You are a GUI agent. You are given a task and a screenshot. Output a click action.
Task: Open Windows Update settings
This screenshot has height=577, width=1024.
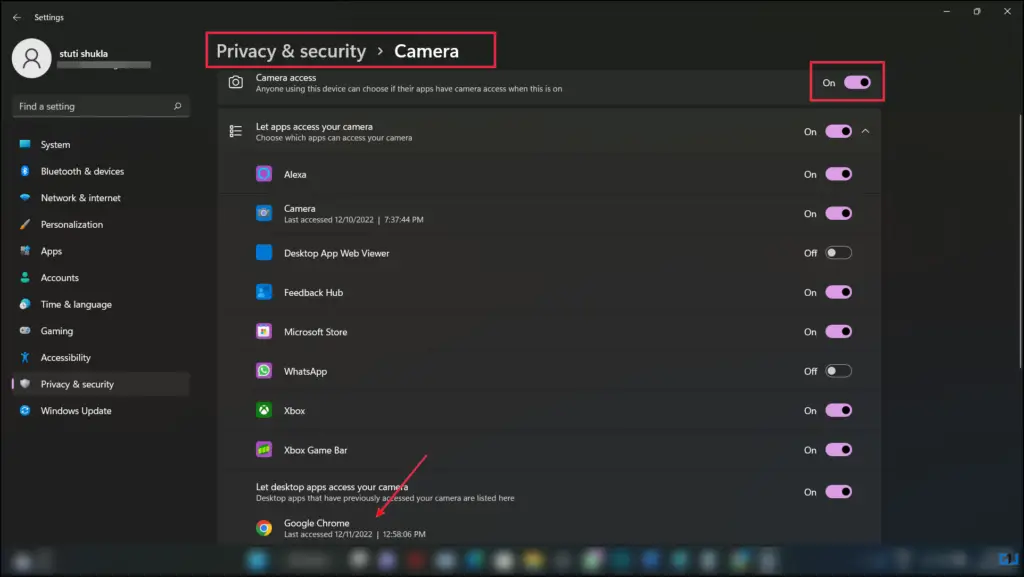click(101, 411)
